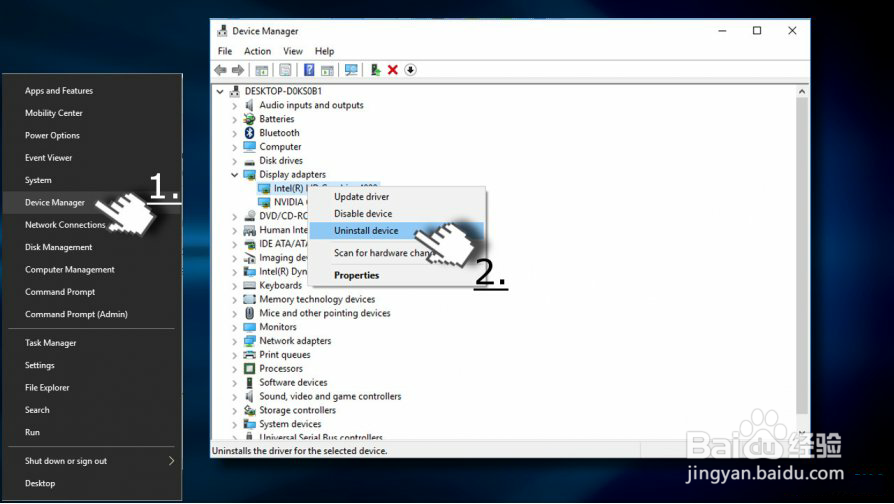Select Software devices in the tree
This screenshot has height=504, width=894.
coord(293,383)
